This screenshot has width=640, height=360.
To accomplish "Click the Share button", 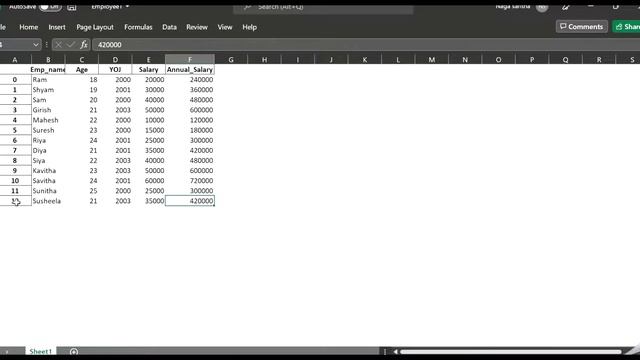I will point(627,27).
